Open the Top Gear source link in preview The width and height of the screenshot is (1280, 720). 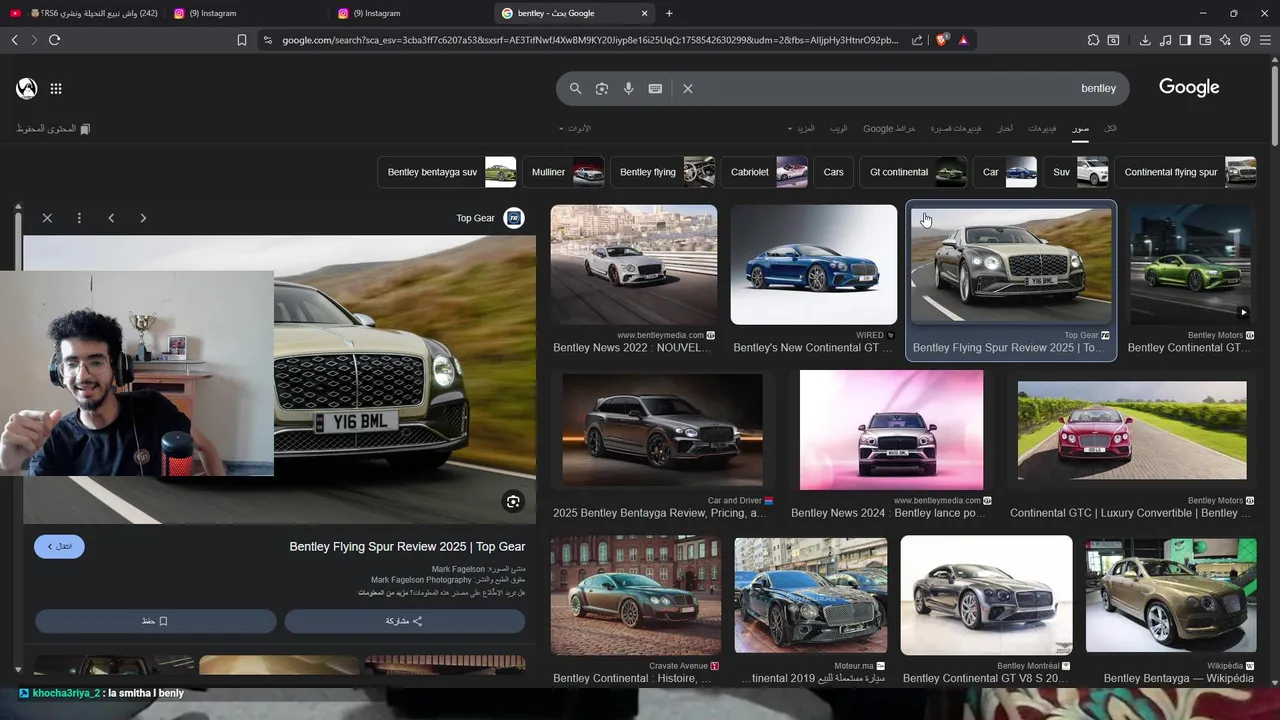point(490,218)
